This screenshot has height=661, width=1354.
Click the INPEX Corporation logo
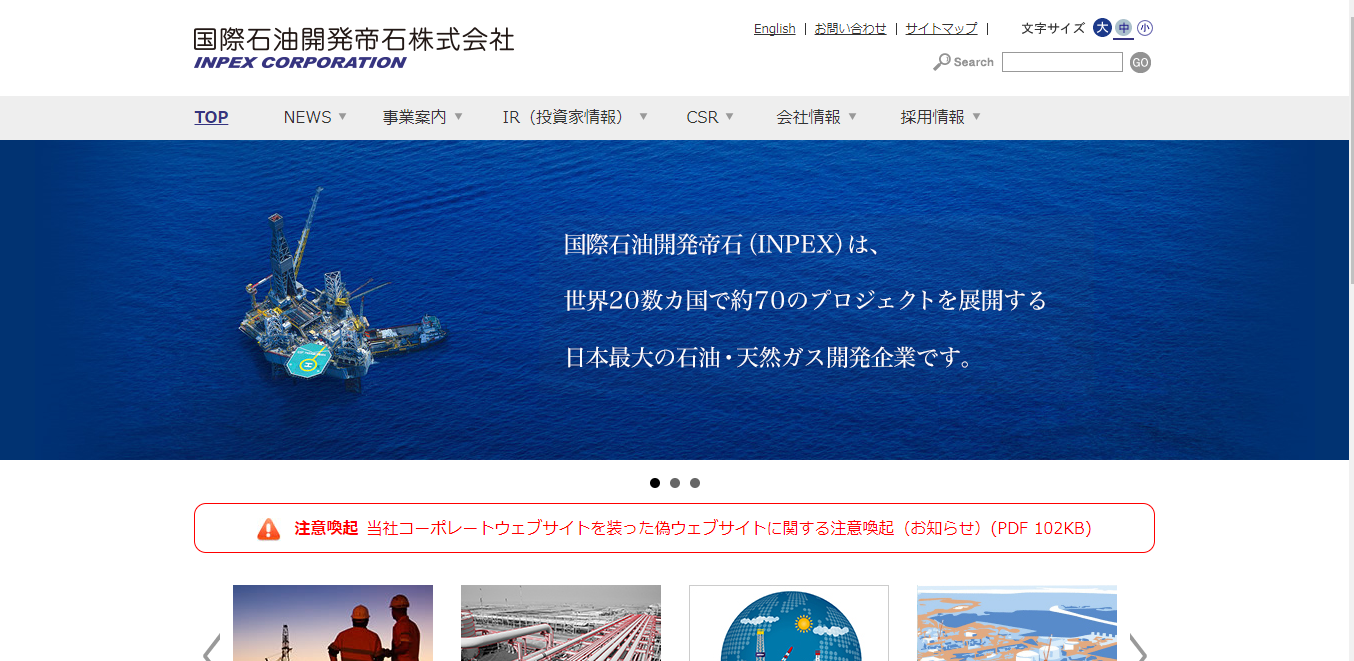354,48
